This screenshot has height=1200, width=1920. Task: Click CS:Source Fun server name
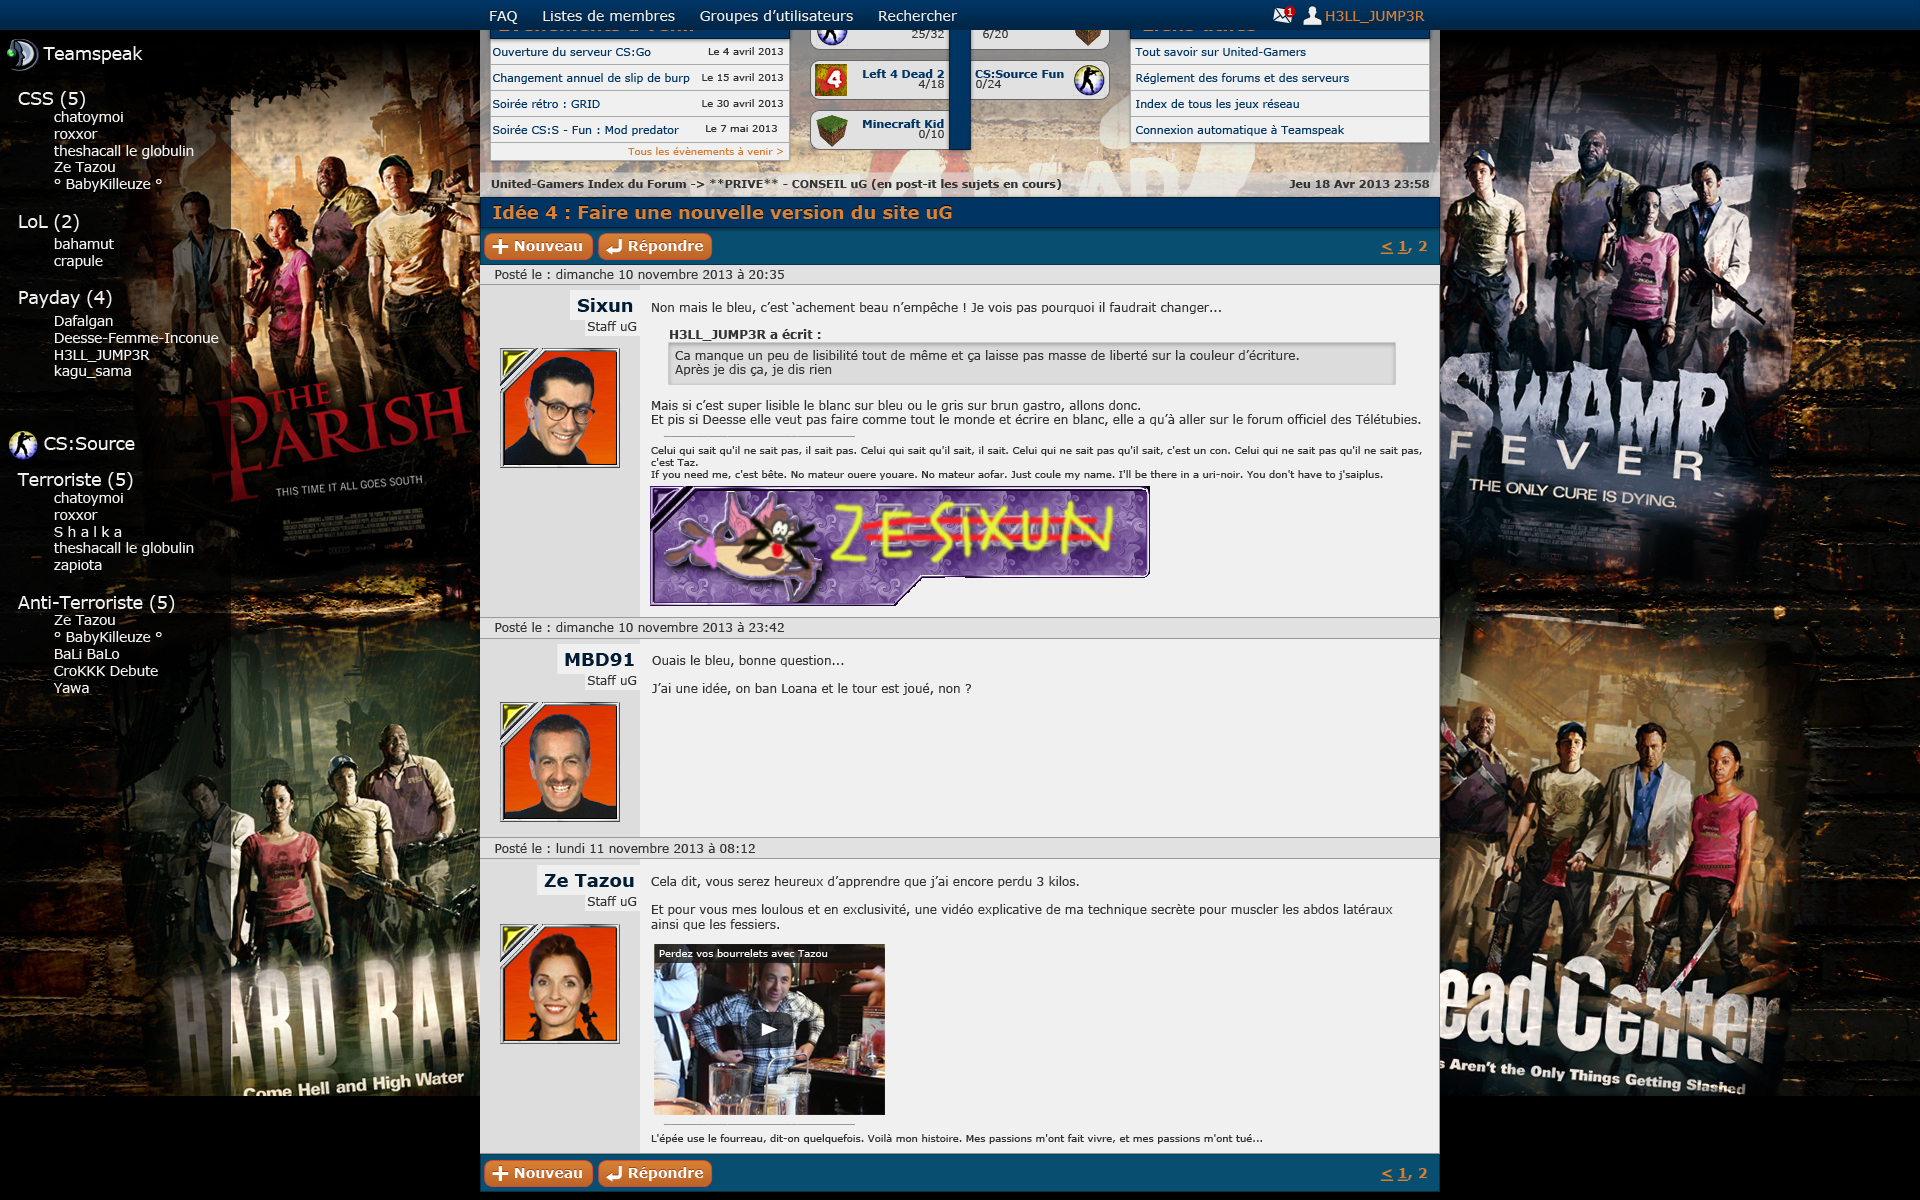point(1019,74)
